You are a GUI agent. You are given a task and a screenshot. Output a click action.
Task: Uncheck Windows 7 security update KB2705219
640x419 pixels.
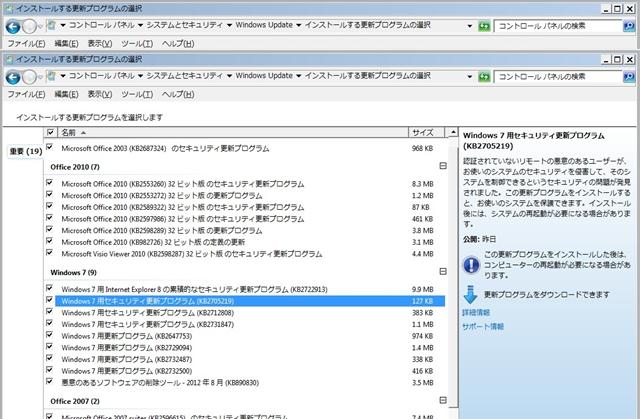tap(50, 300)
